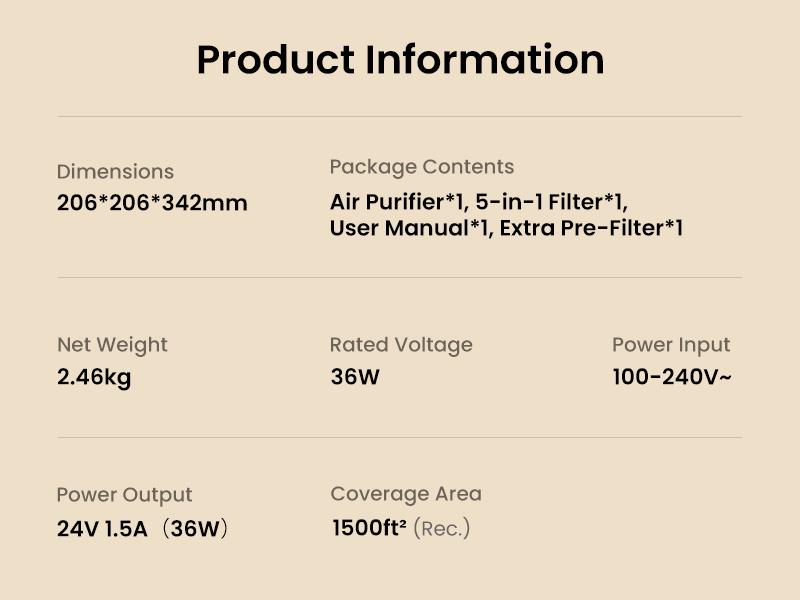Image resolution: width=800 pixels, height=600 pixels.
Task: Click the 24V 1.5A value
Action: 102,529
